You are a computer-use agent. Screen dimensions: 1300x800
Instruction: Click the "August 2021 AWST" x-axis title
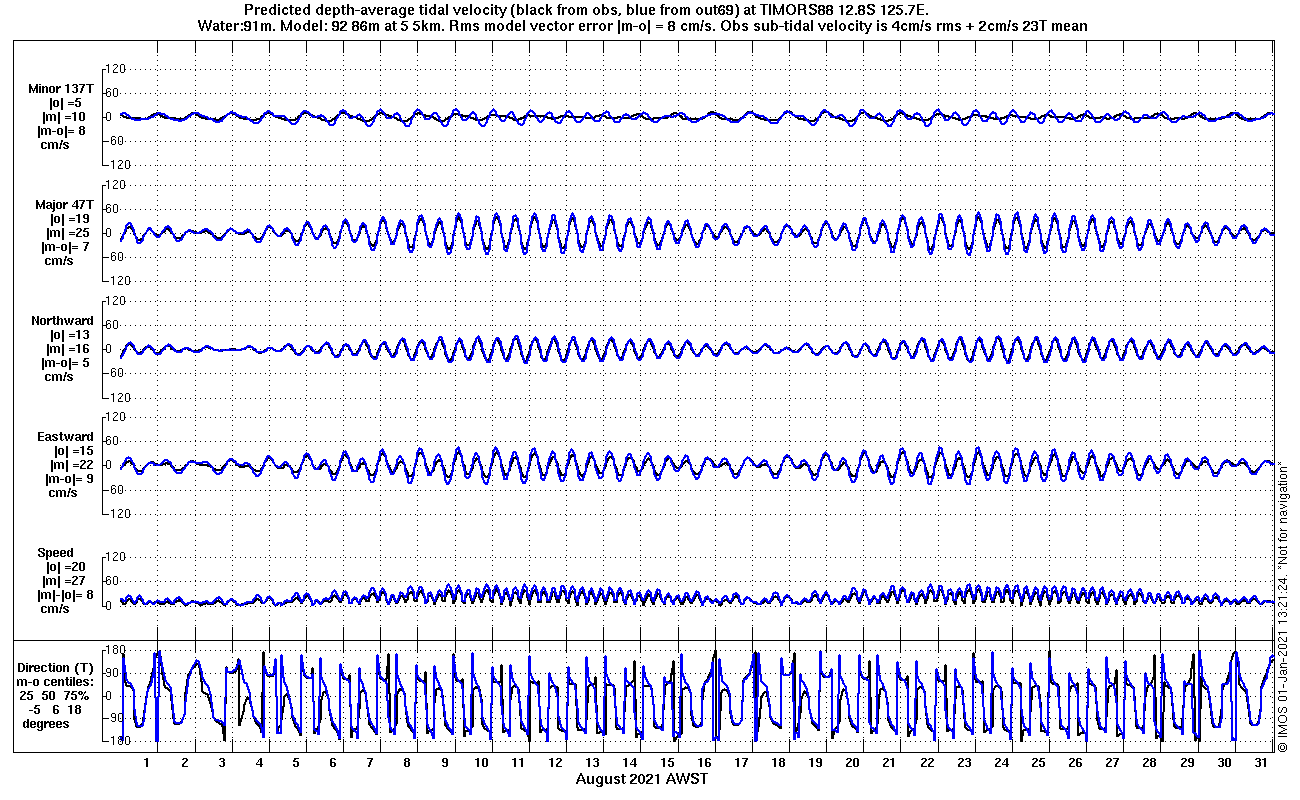click(642, 778)
